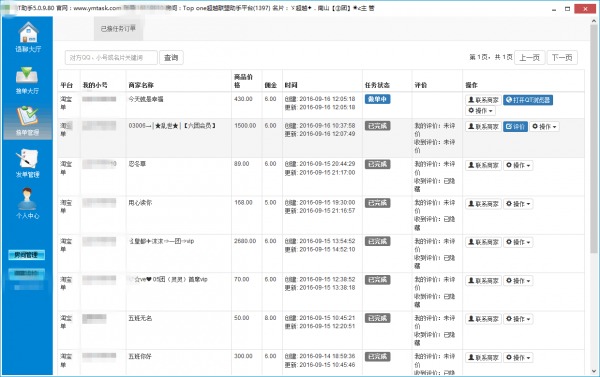Screen dimensions: 600x377
Task: Click the 商品价格 column header
Action: tap(243, 81)
